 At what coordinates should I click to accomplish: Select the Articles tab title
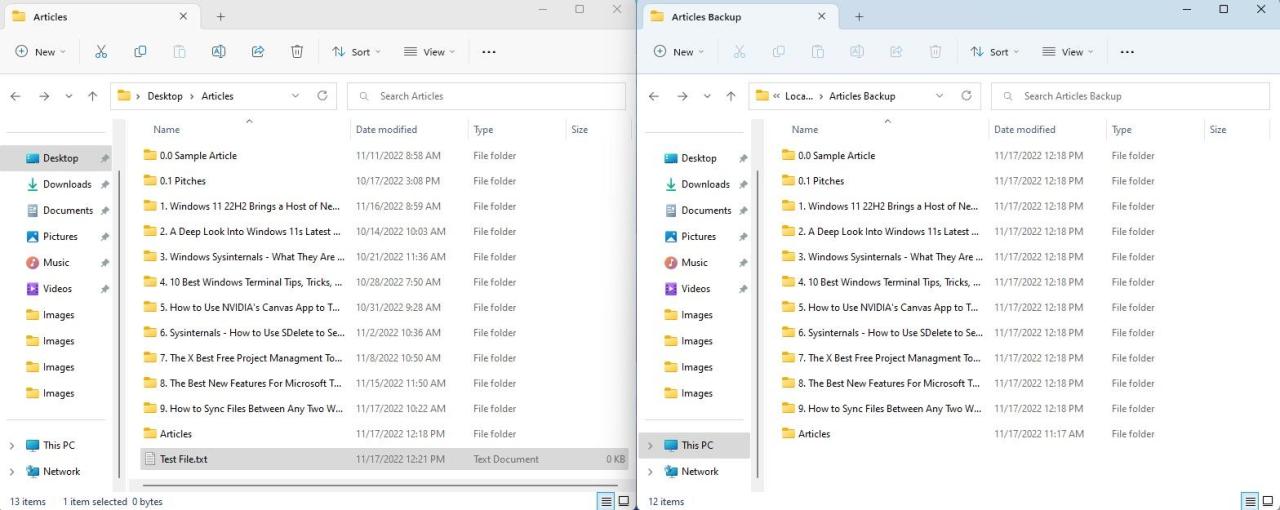point(50,17)
